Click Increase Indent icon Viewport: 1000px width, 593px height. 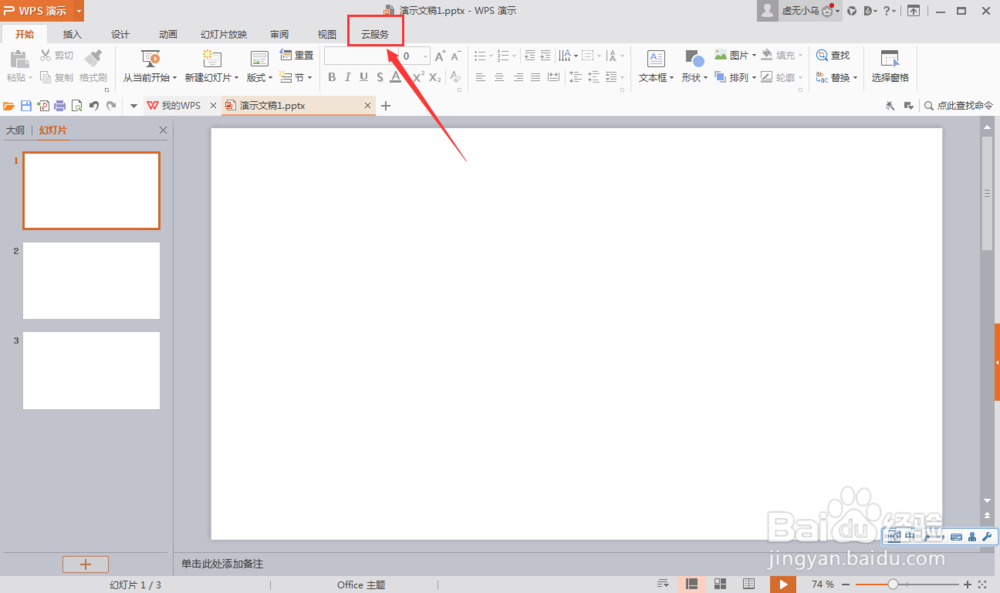(x=545, y=55)
